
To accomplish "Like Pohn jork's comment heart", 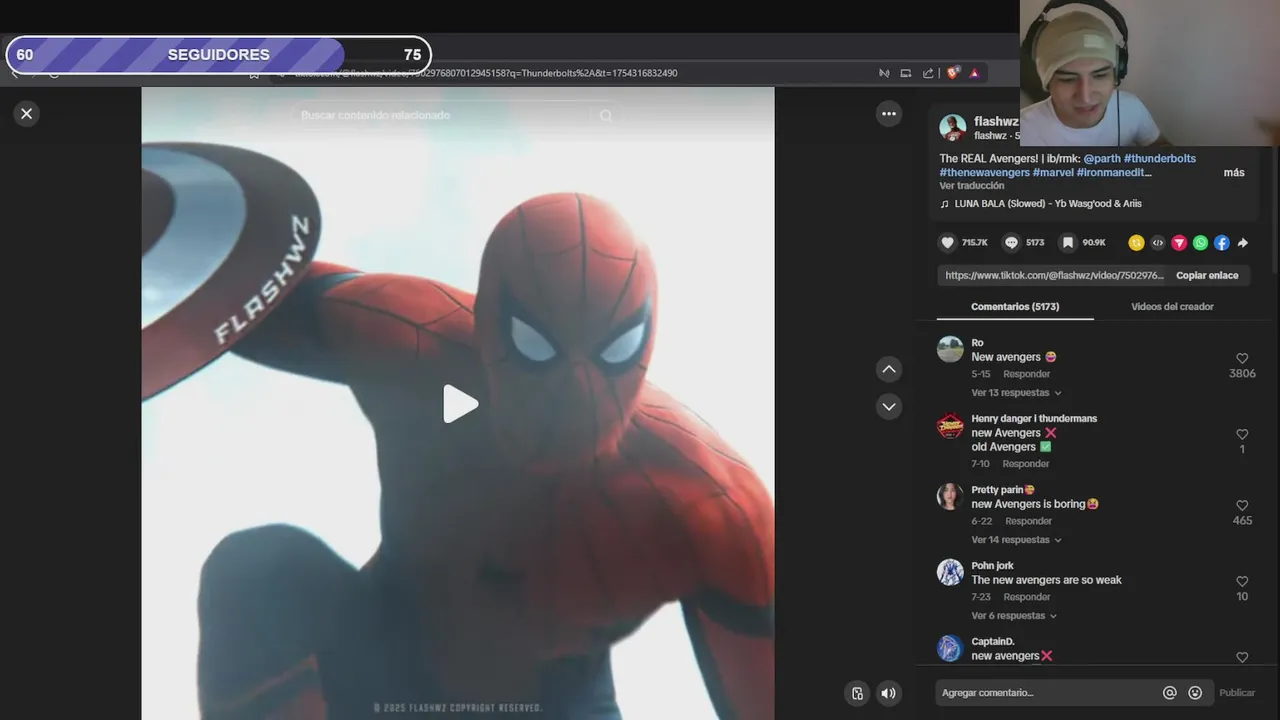I will (1242, 581).
